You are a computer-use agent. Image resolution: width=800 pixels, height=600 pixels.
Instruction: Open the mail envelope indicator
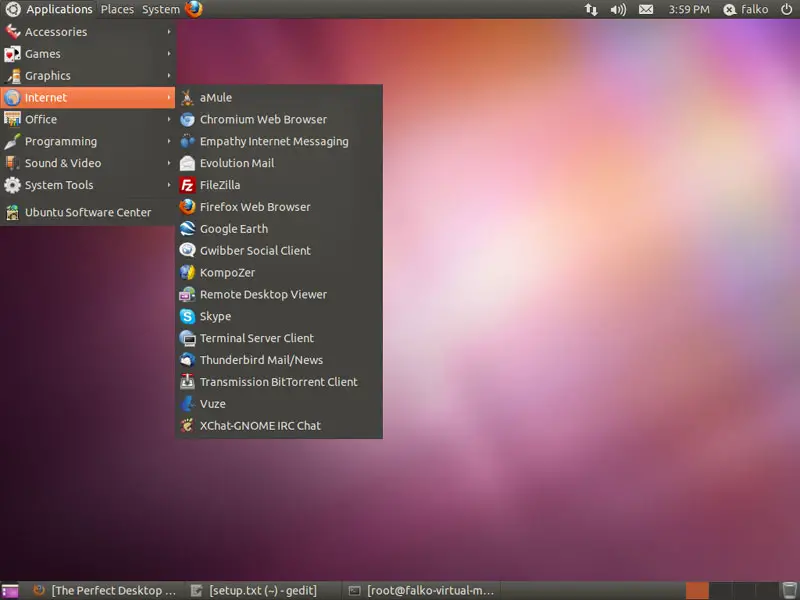pos(646,9)
